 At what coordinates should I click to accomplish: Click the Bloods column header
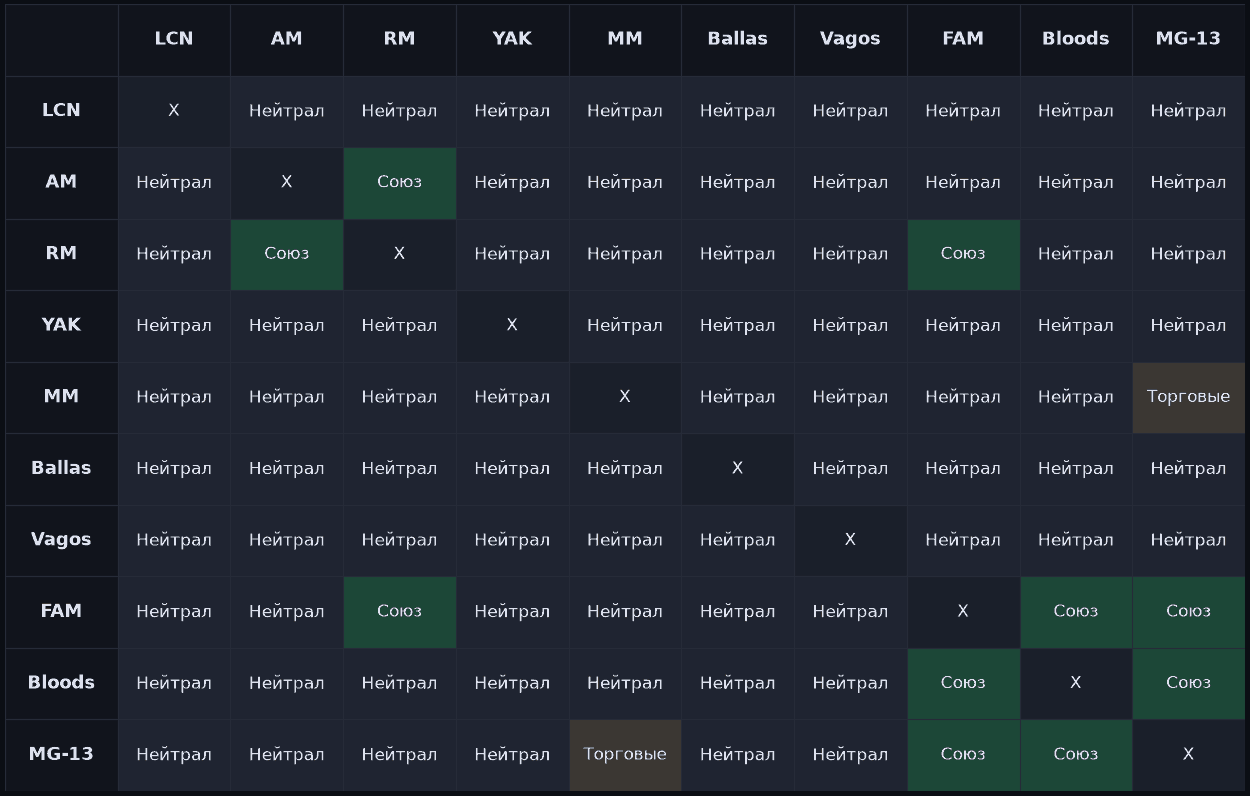coord(1076,39)
